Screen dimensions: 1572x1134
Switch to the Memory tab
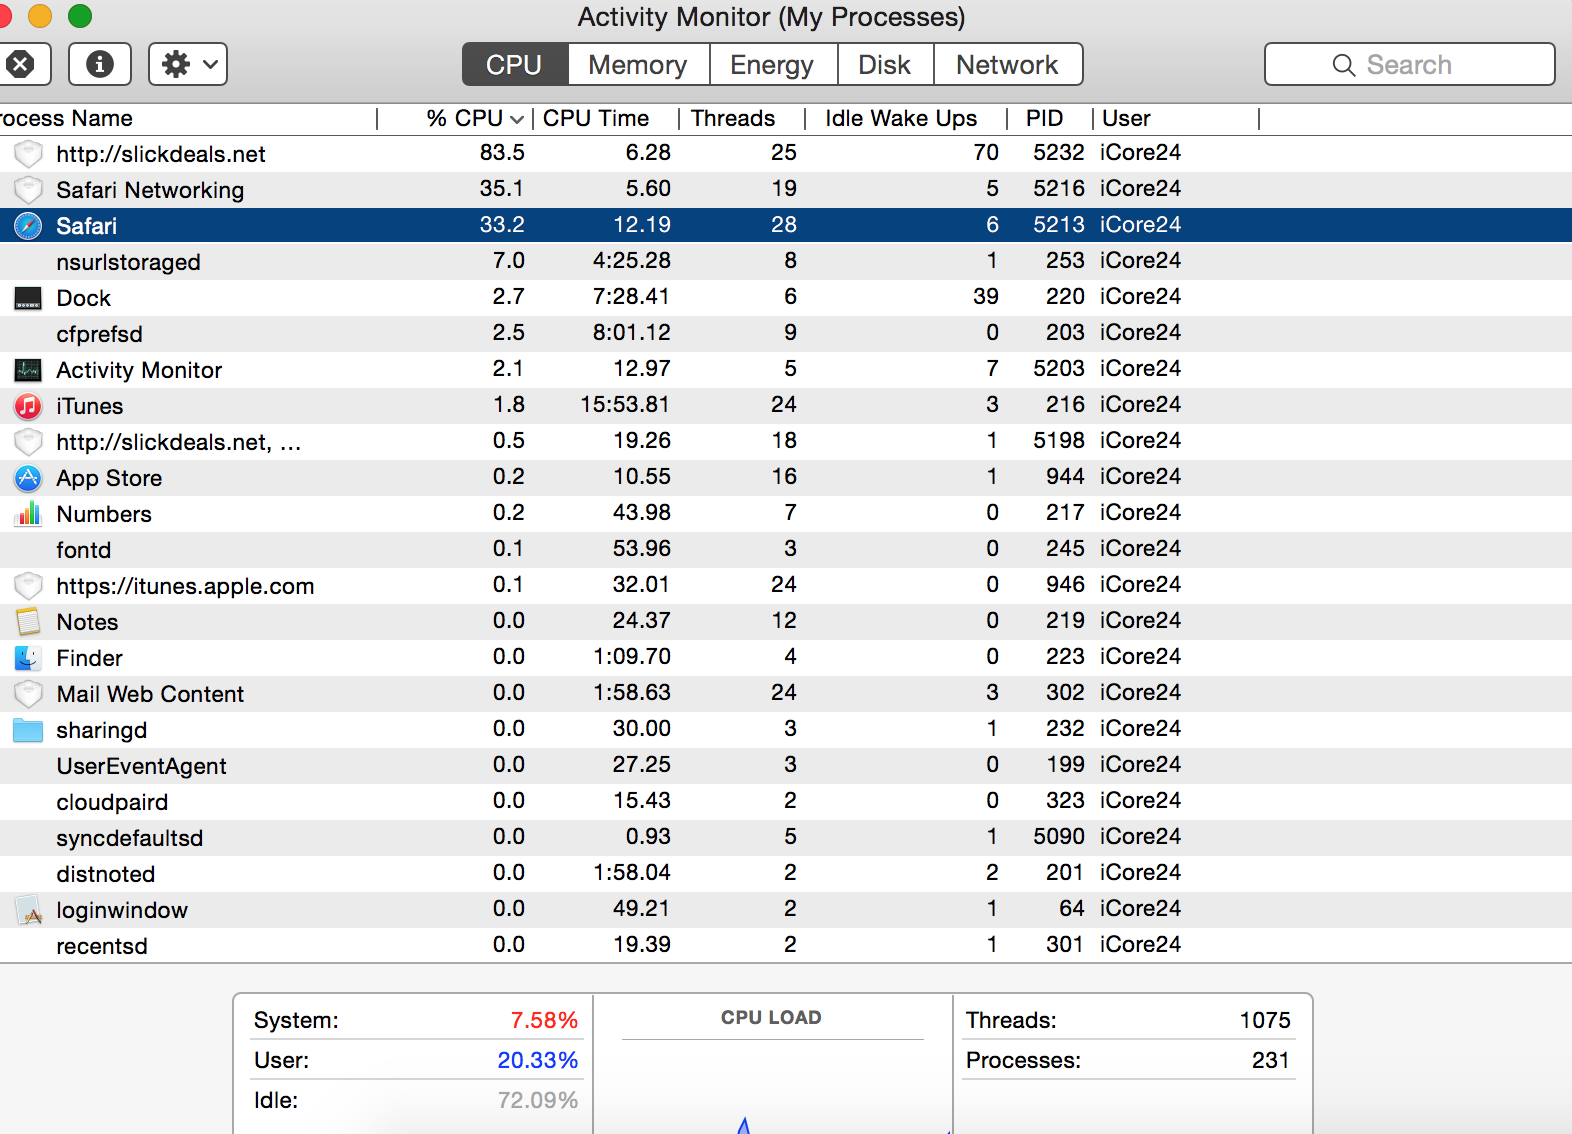[x=638, y=65]
